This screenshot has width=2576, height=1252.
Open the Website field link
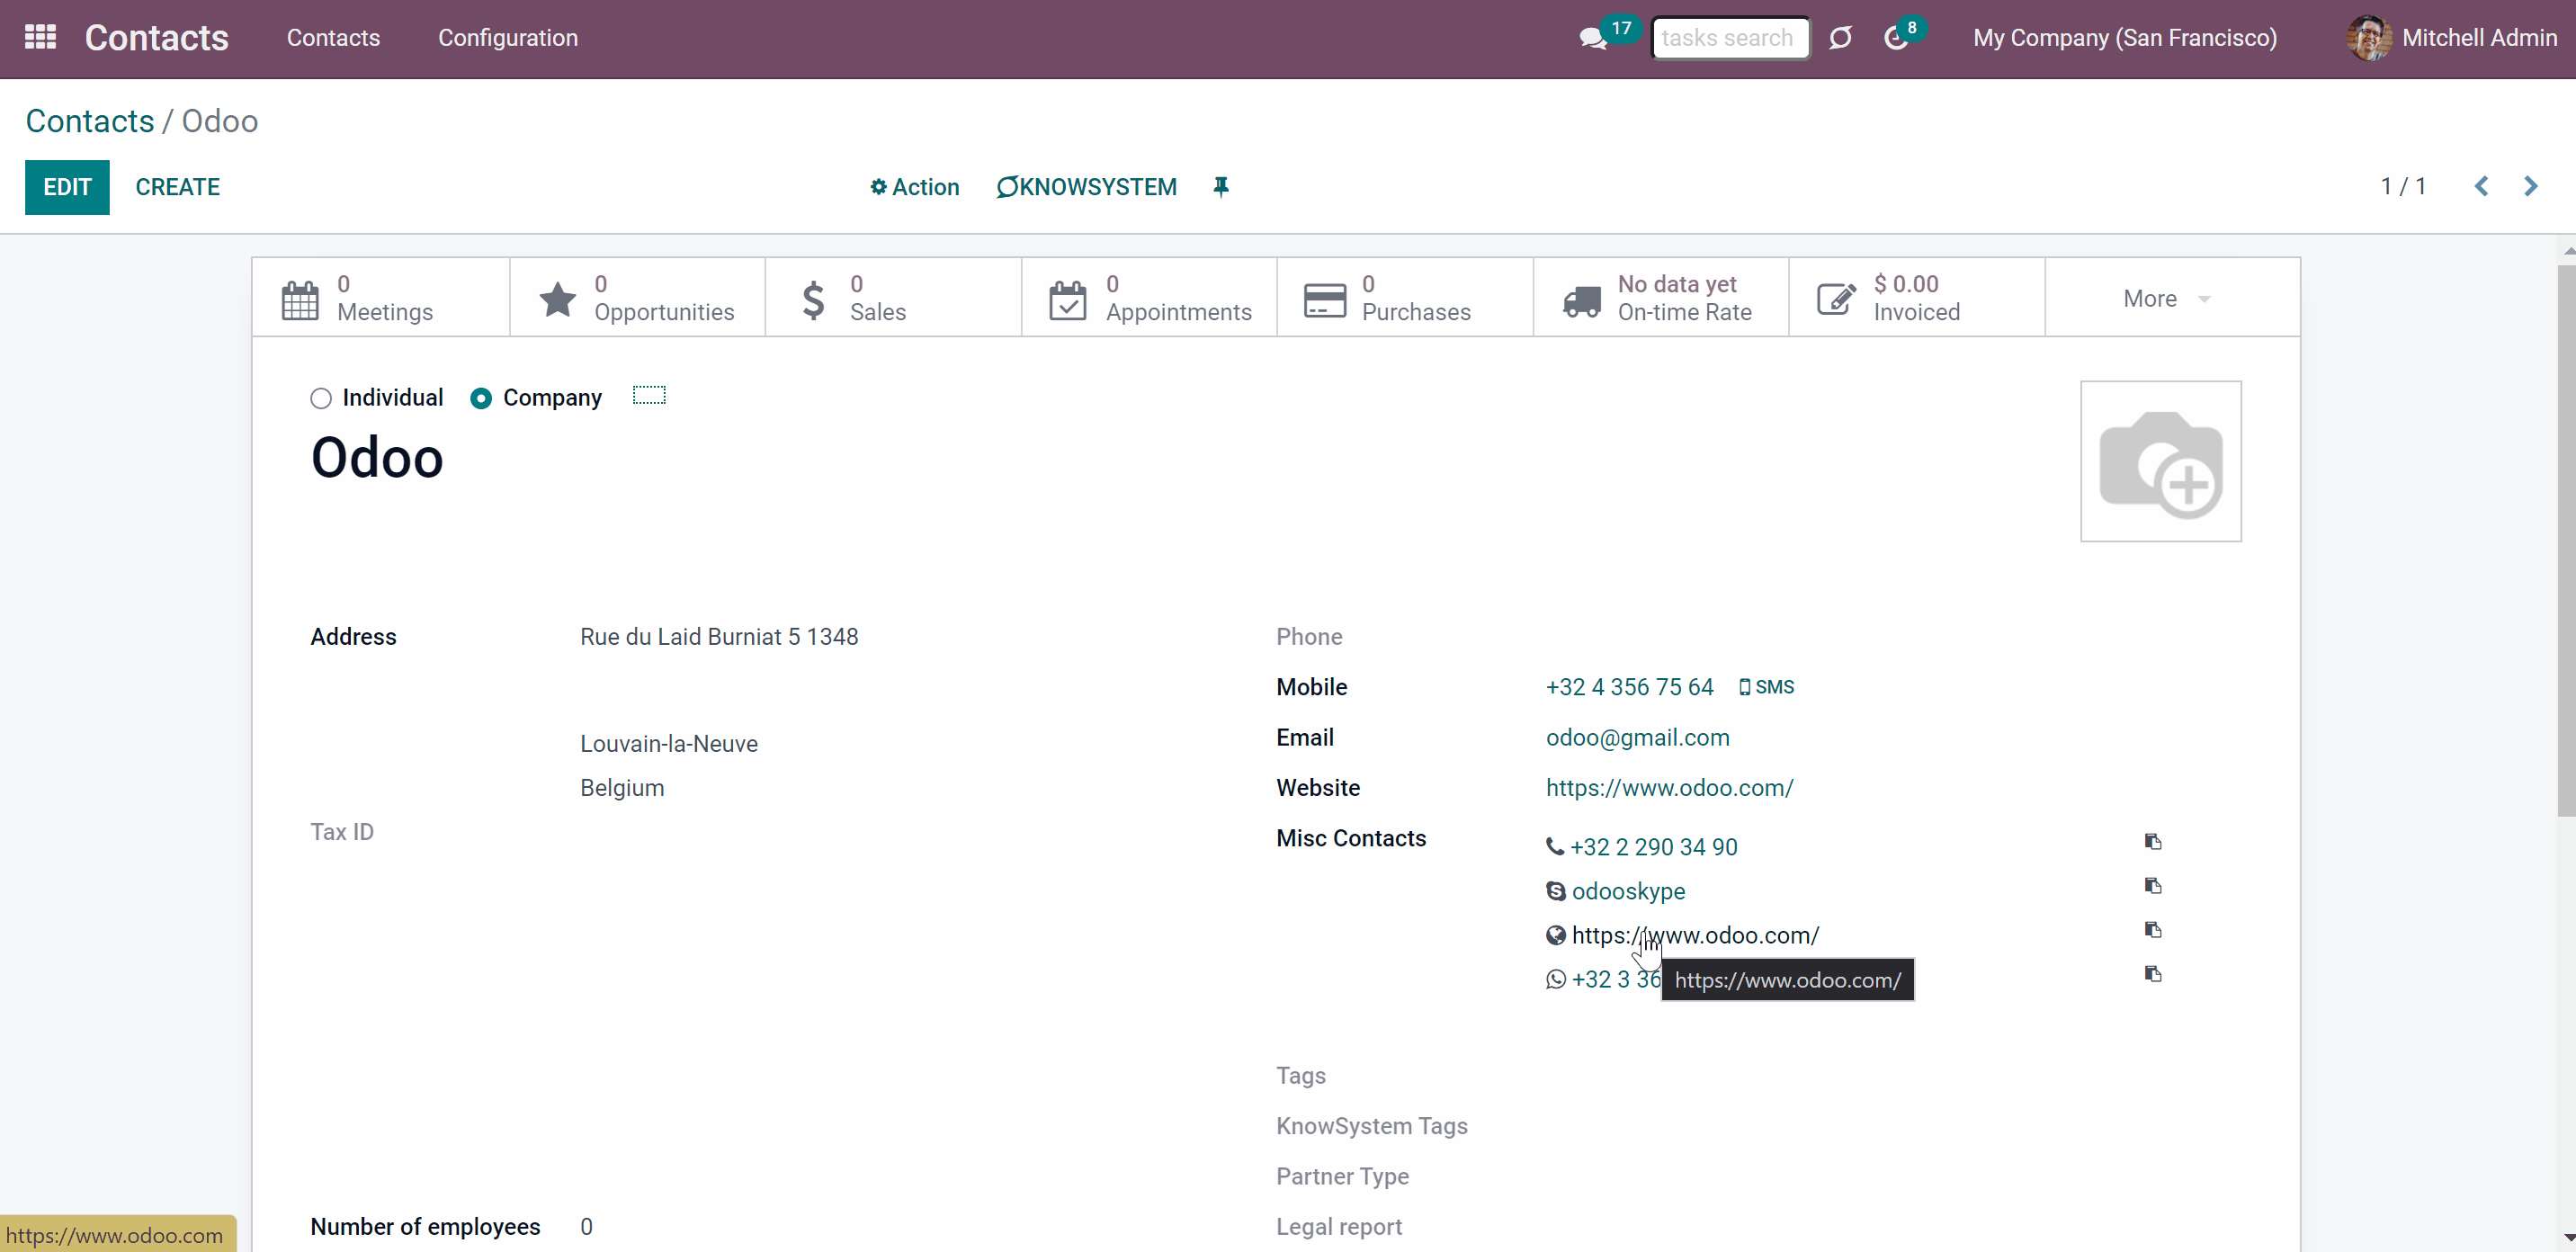1670,788
